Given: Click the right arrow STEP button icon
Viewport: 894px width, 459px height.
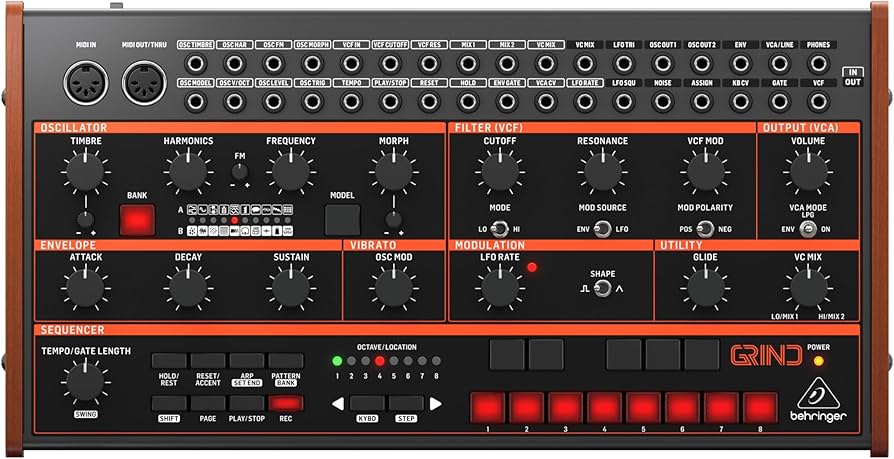Looking at the screenshot, I should pos(436,404).
